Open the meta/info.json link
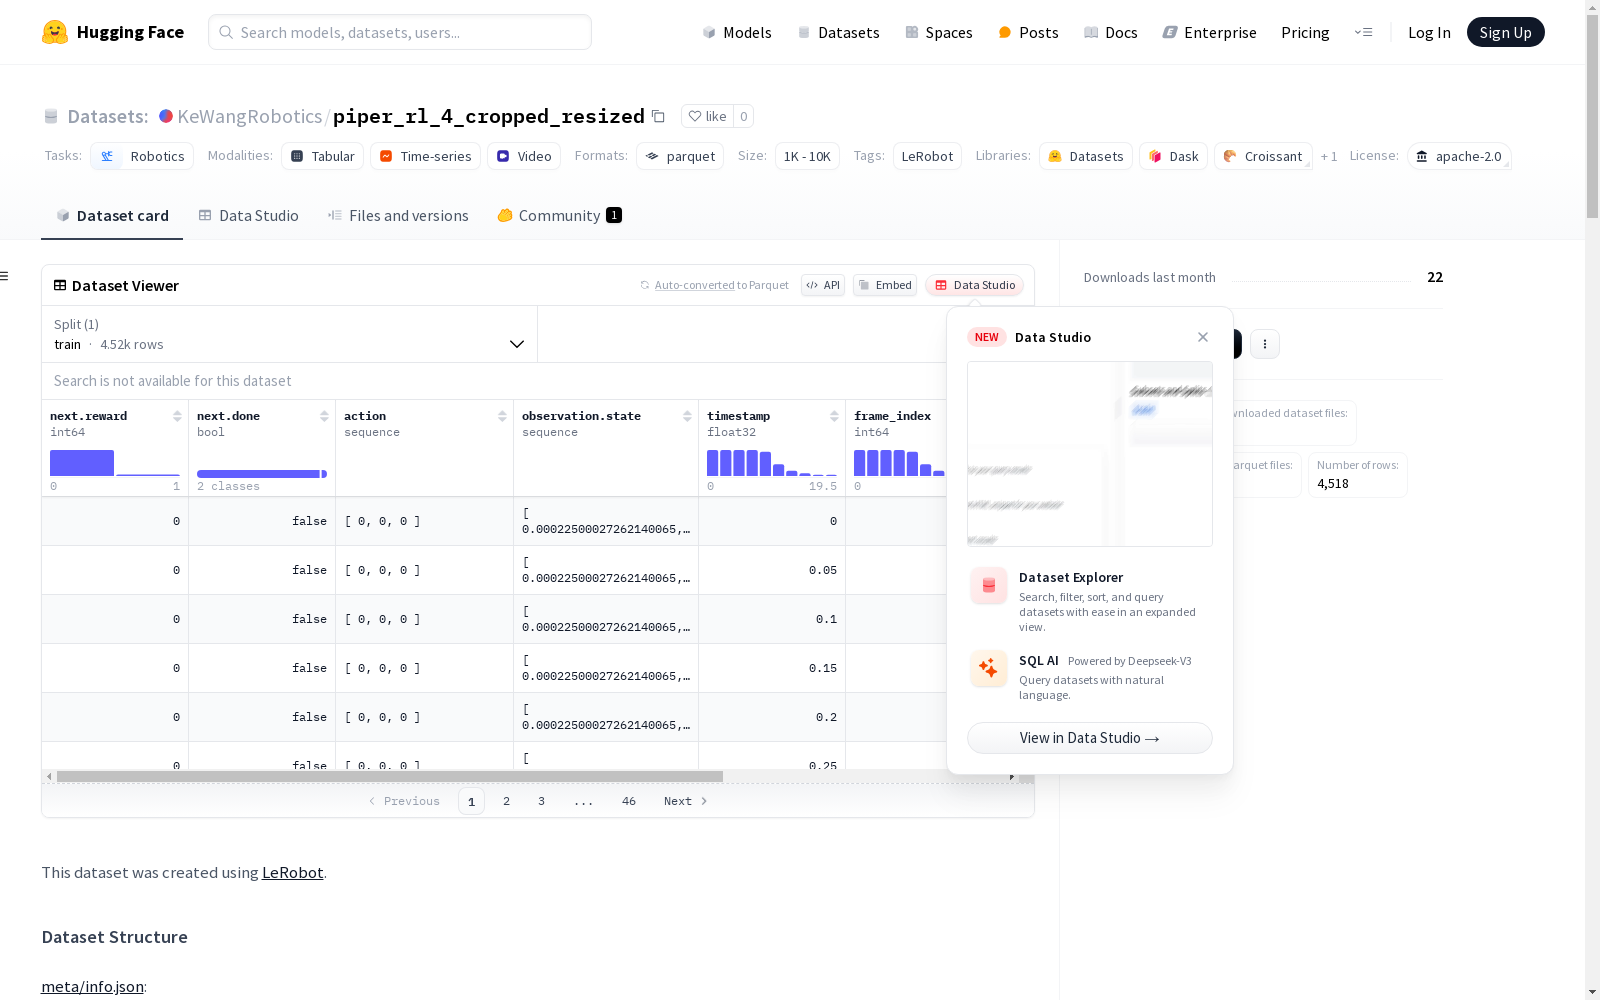The image size is (1600, 1000). 92,987
